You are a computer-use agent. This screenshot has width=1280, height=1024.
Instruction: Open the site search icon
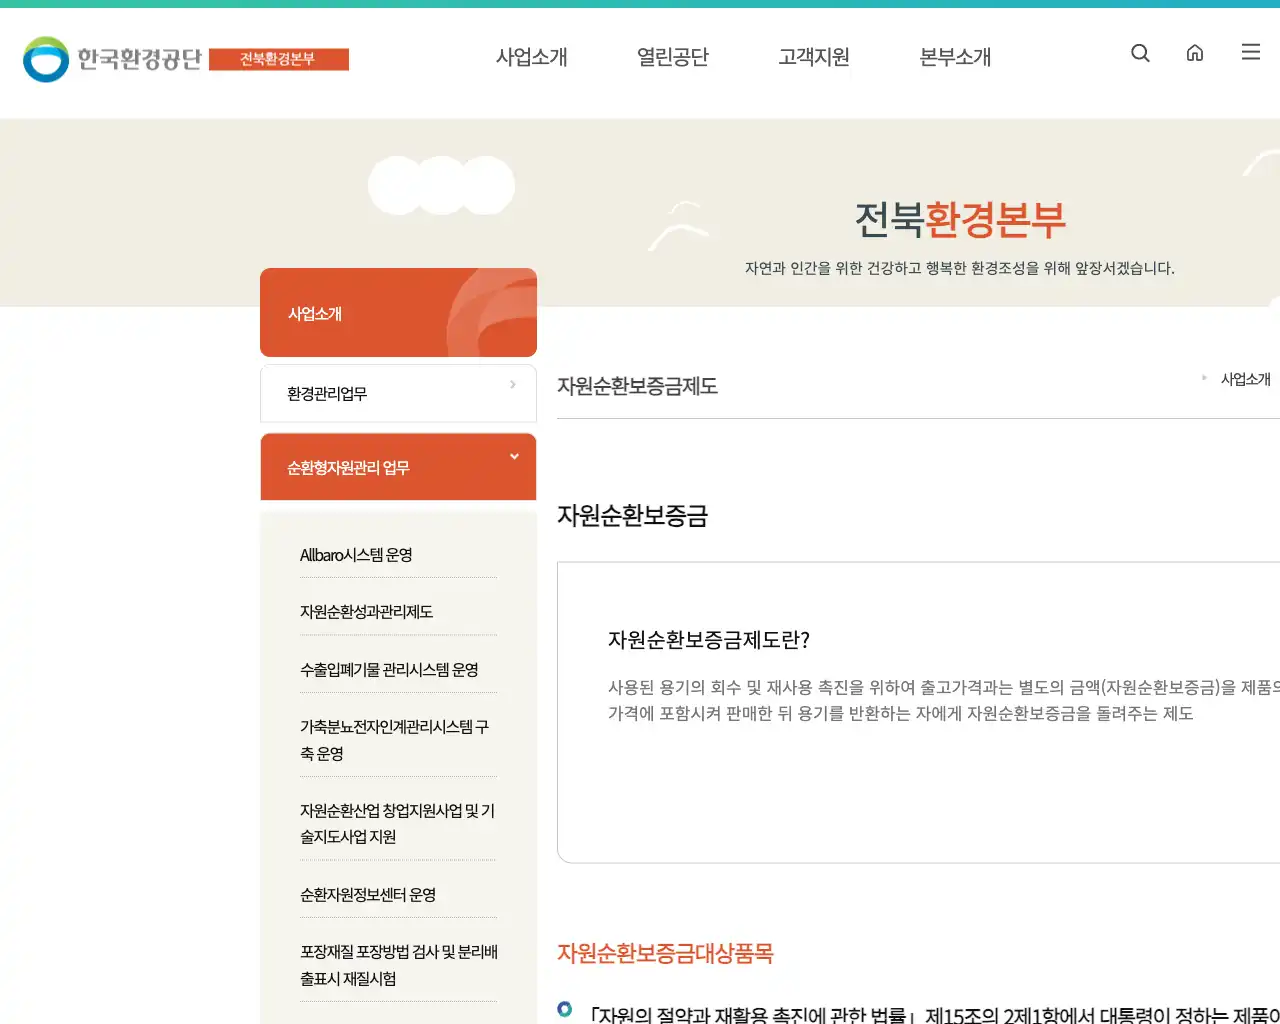click(1140, 53)
